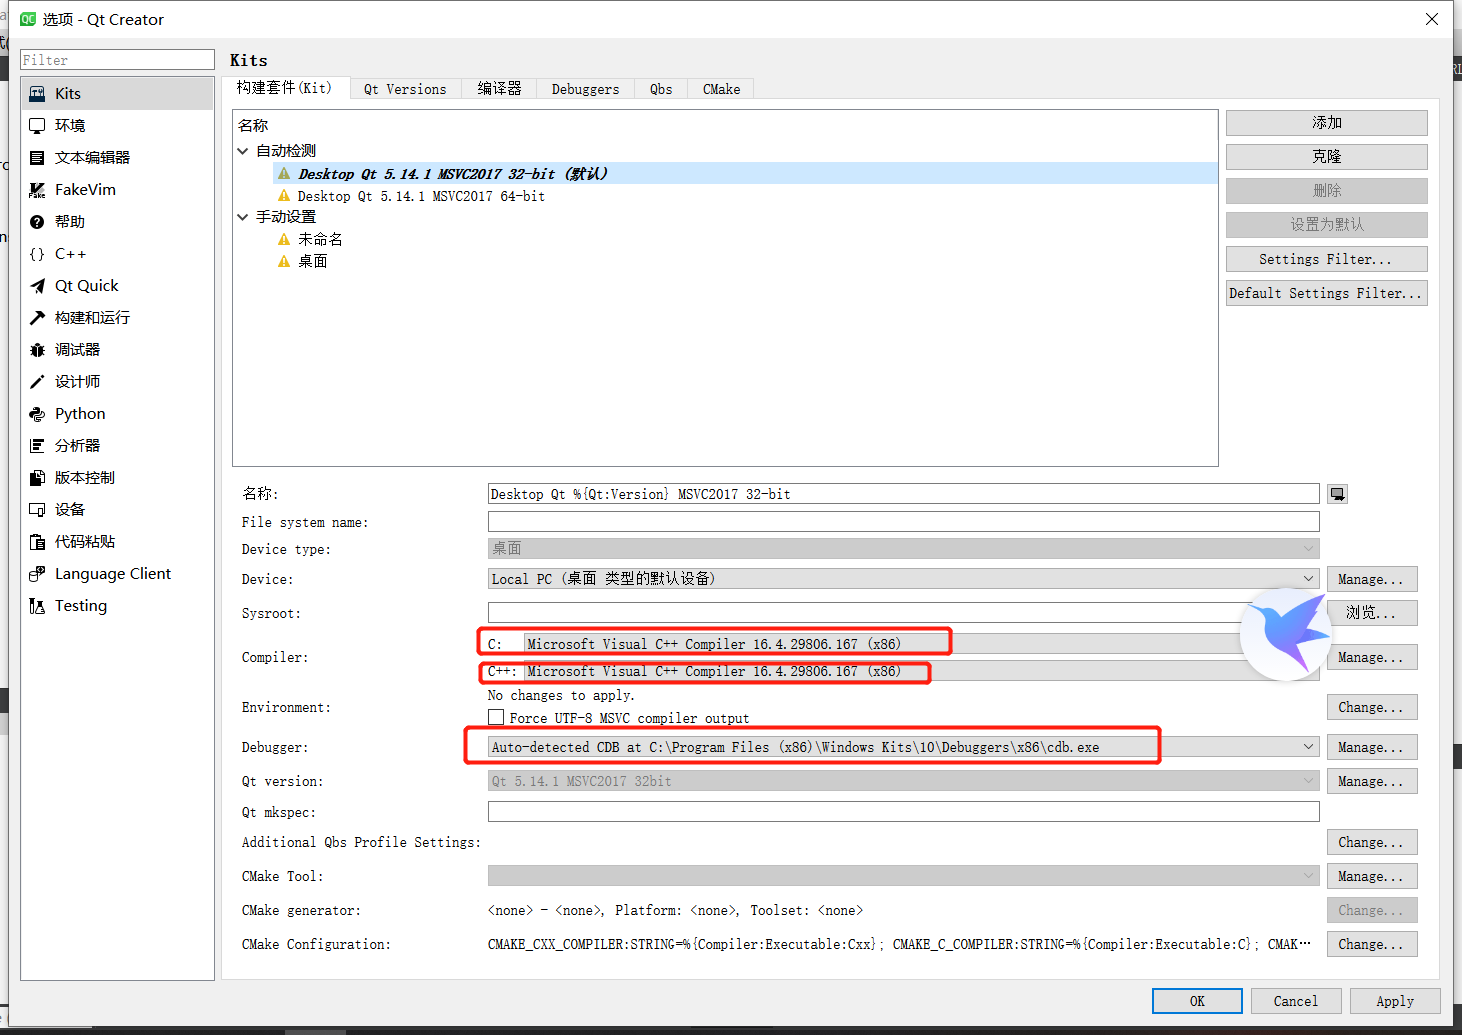This screenshot has width=1462, height=1035.
Task: Open the Qt Quick paper-plane icon
Action: tap(37, 286)
